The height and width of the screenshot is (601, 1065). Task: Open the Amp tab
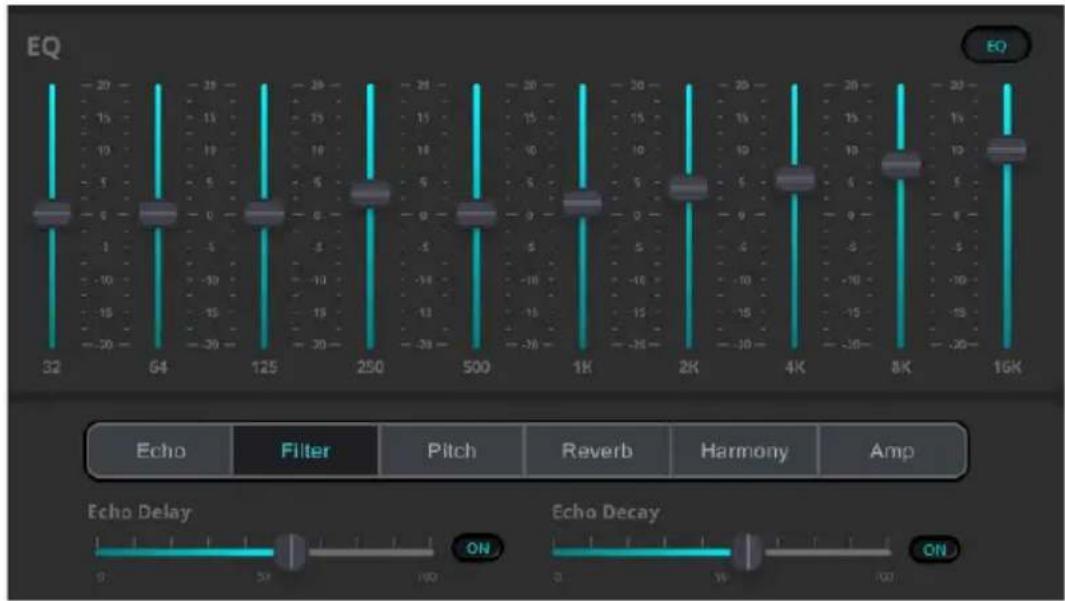[892, 451]
